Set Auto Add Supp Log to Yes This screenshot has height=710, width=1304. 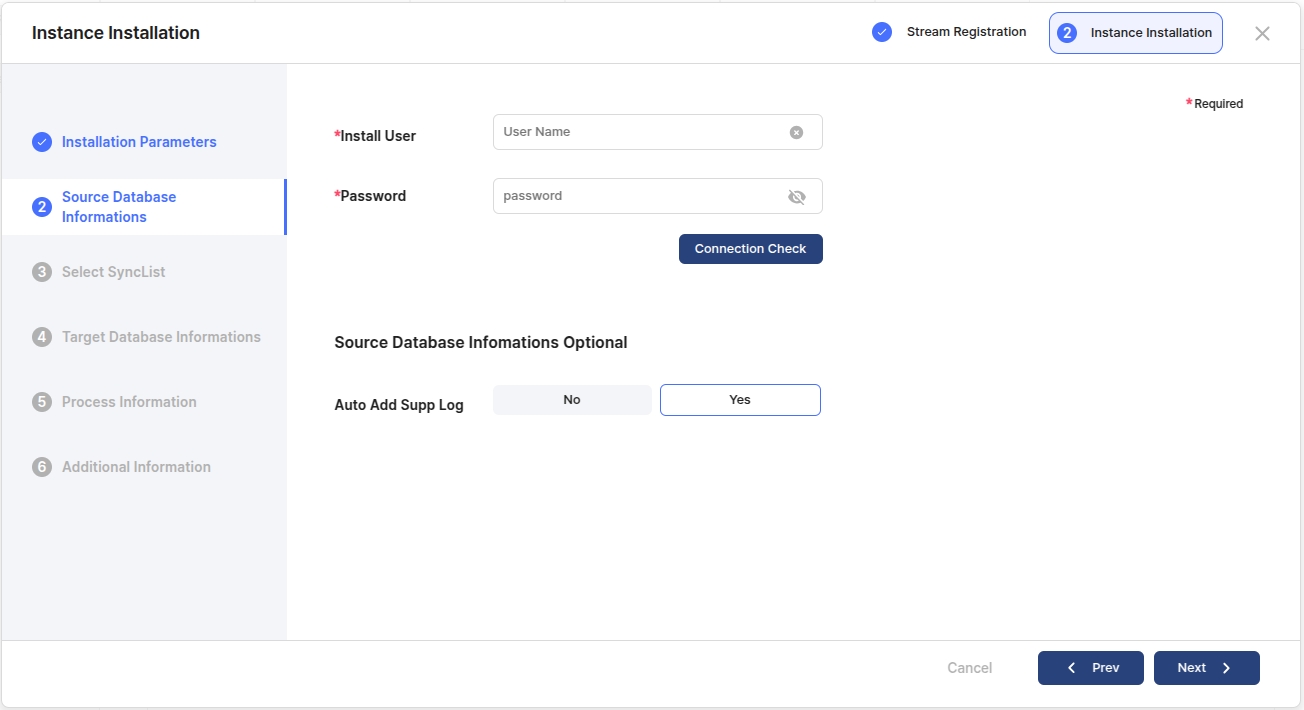(x=740, y=400)
